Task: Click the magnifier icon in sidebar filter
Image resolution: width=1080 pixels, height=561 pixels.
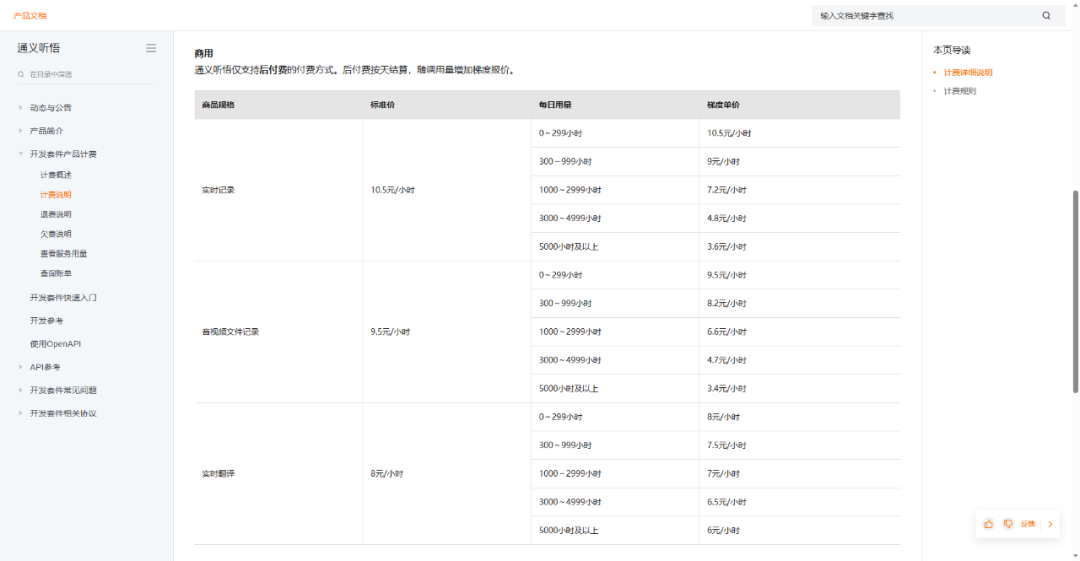Action: click(21, 74)
